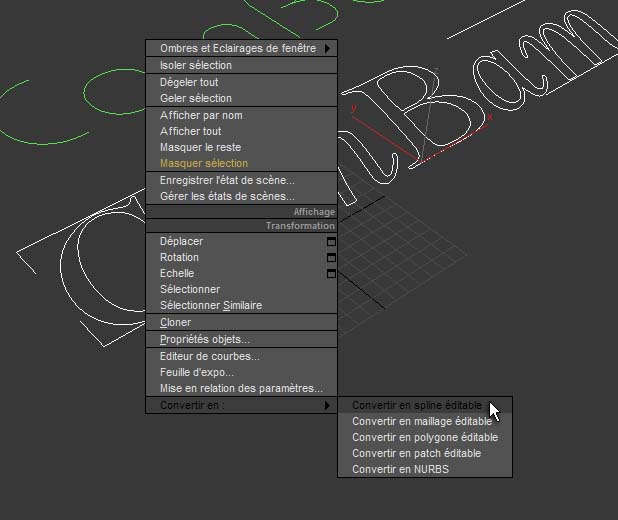Choose Convertir en spline éditable
Image resolution: width=618 pixels, height=520 pixels.
pos(425,405)
